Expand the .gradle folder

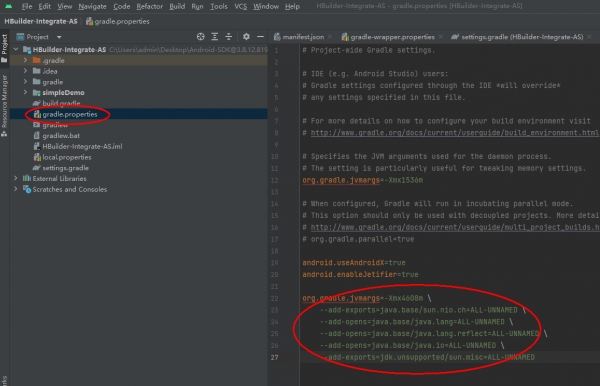click(25, 60)
